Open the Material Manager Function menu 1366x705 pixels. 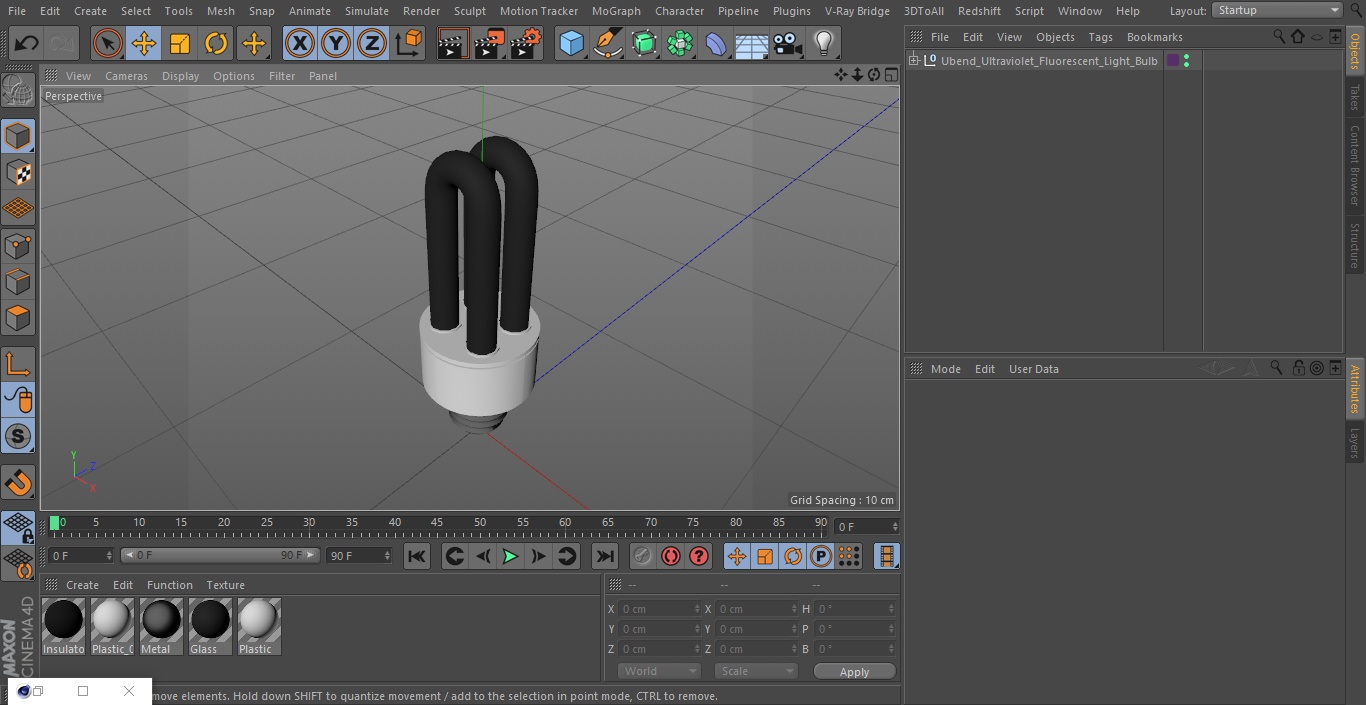click(170, 585)
